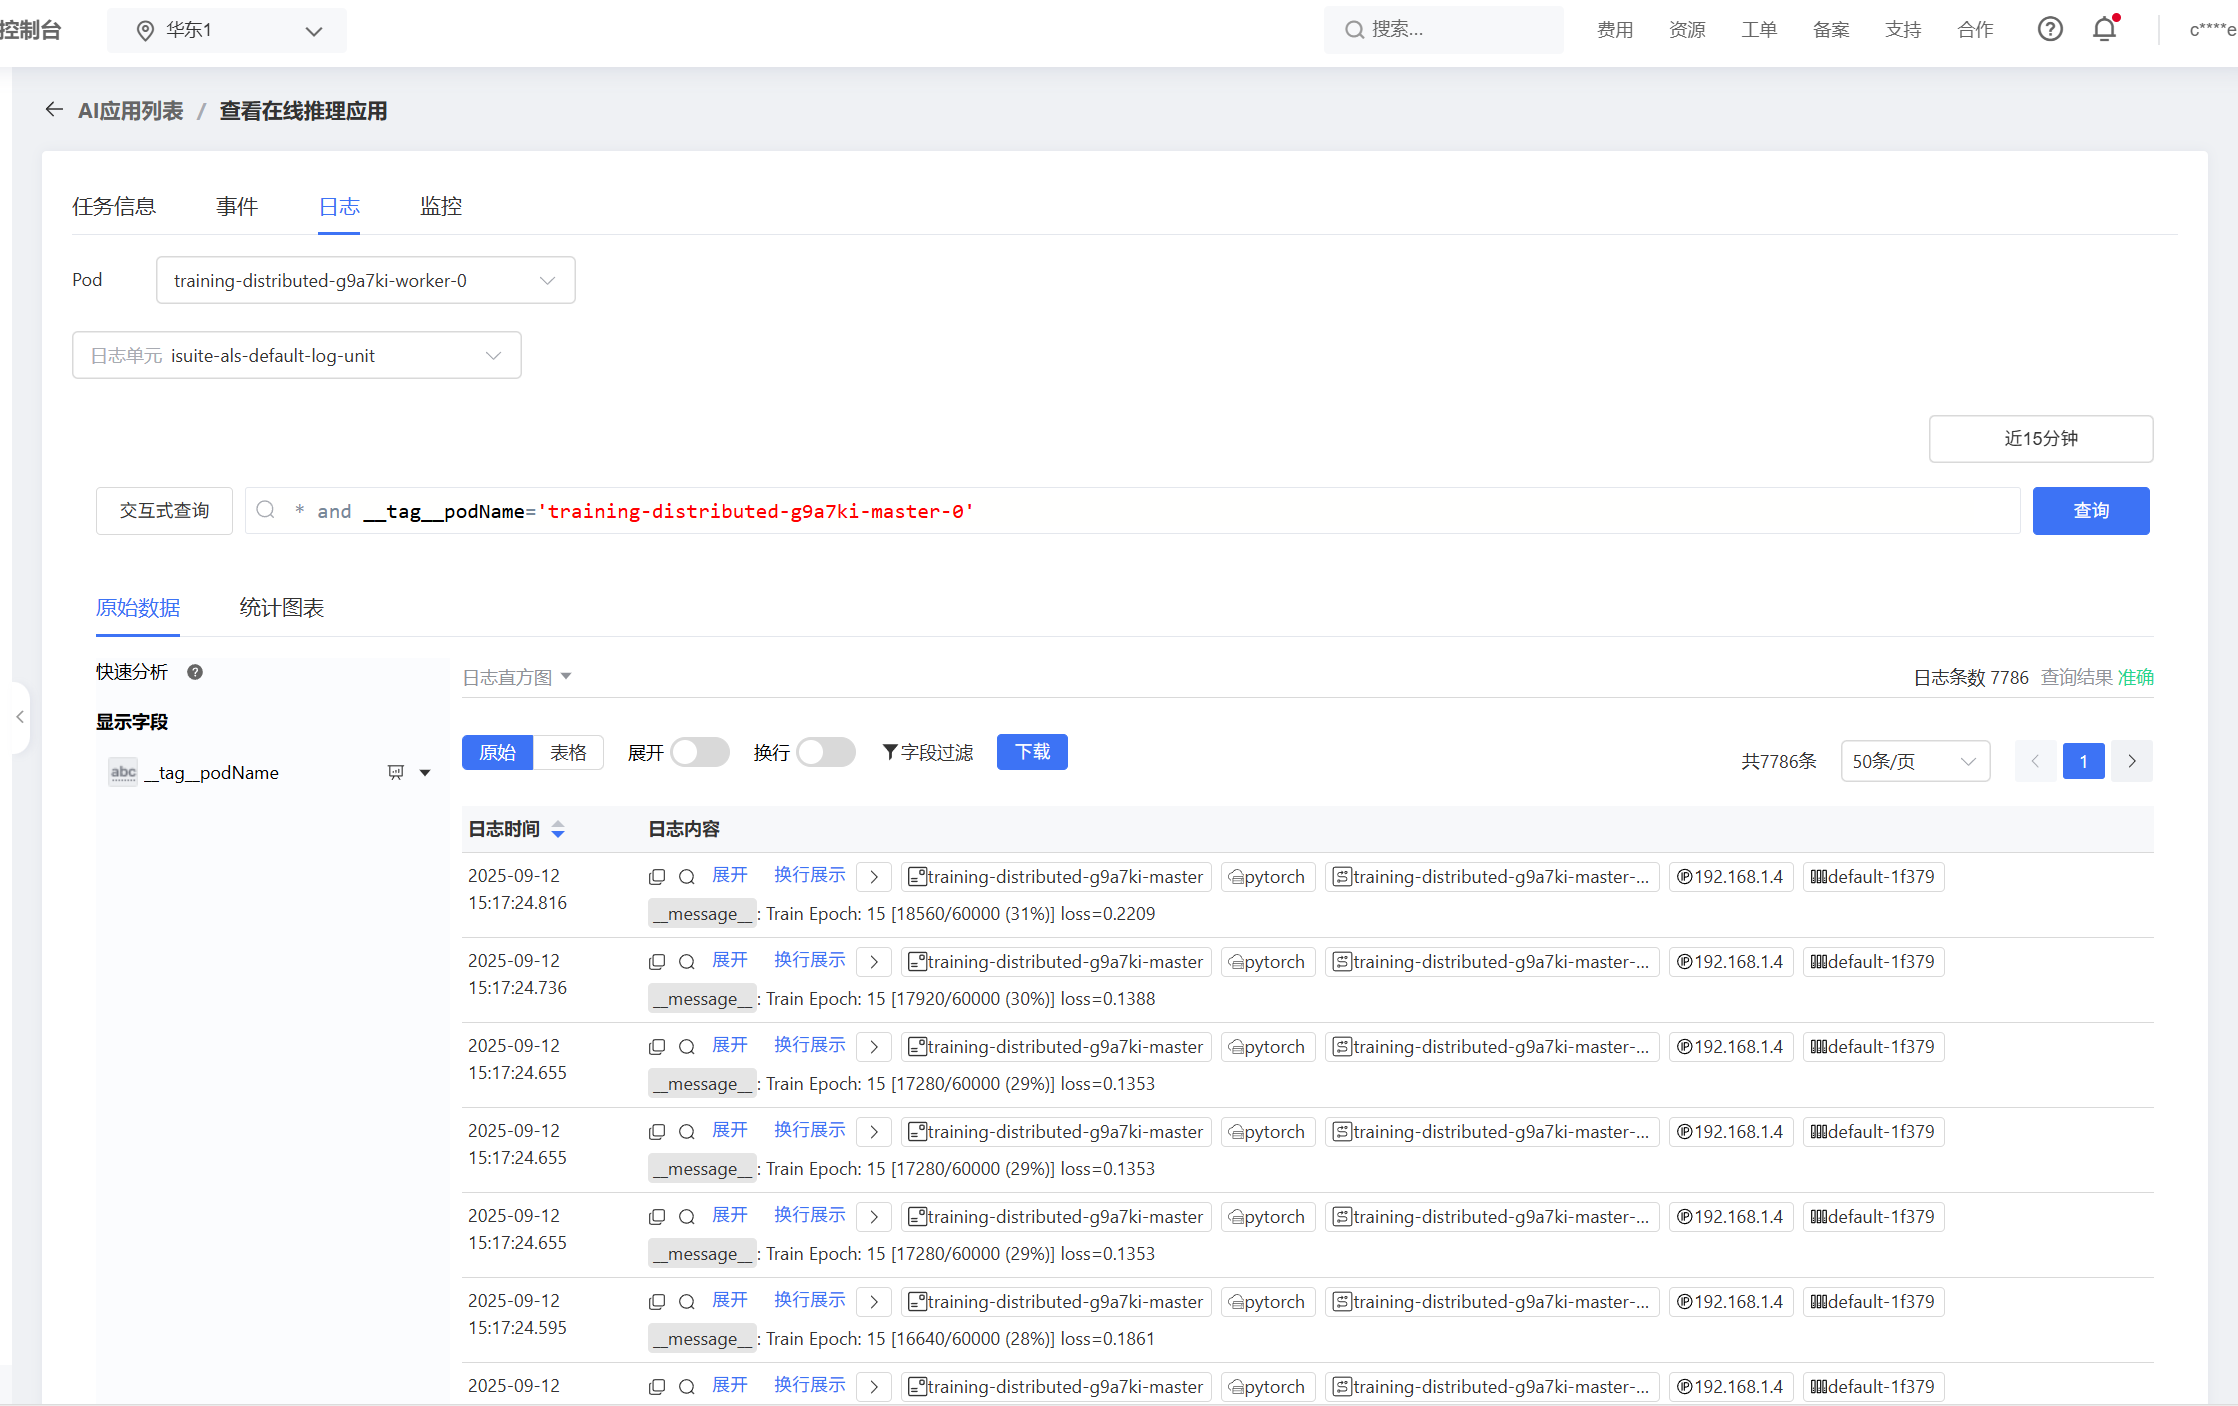The height and width of the screenshot is (1406, 2238).
Task: Click the __tag__podName field comment icon
Action: (x=396, y=772)
